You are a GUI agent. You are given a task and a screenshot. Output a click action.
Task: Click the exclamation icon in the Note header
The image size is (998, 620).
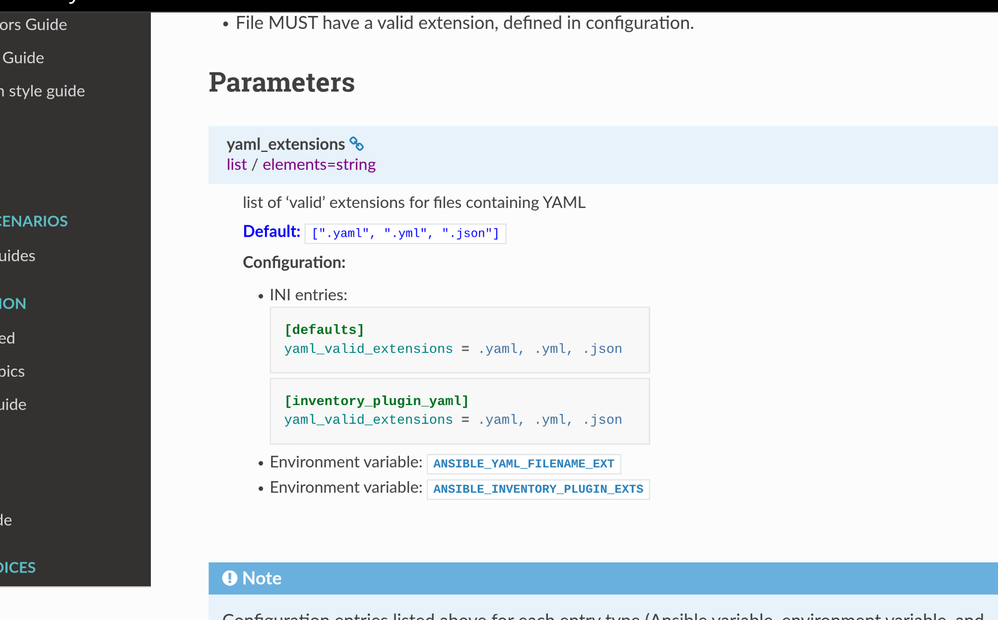point(230,578)
